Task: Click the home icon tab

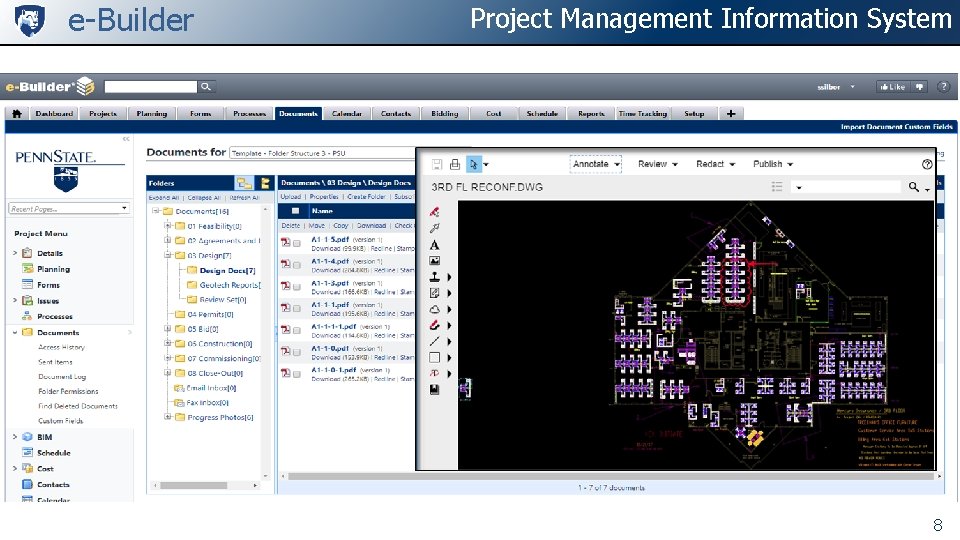Action: [17, 113]
